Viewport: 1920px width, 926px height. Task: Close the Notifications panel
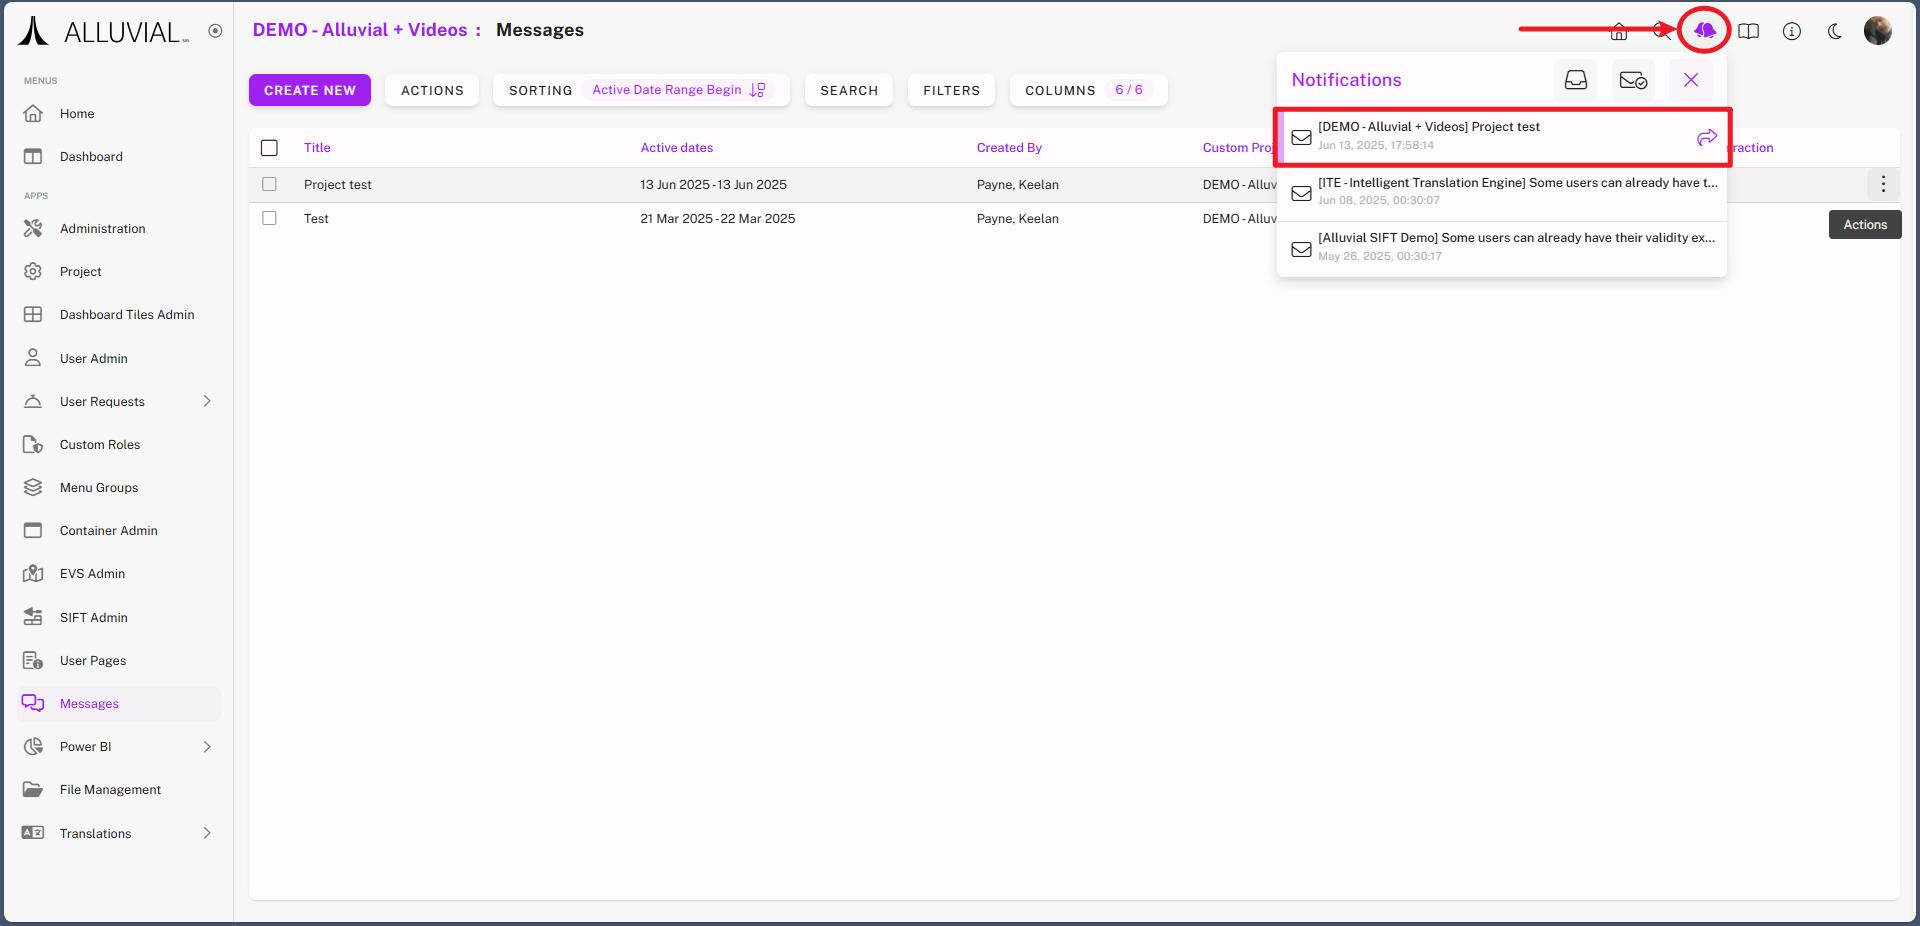click(1690, 80)
